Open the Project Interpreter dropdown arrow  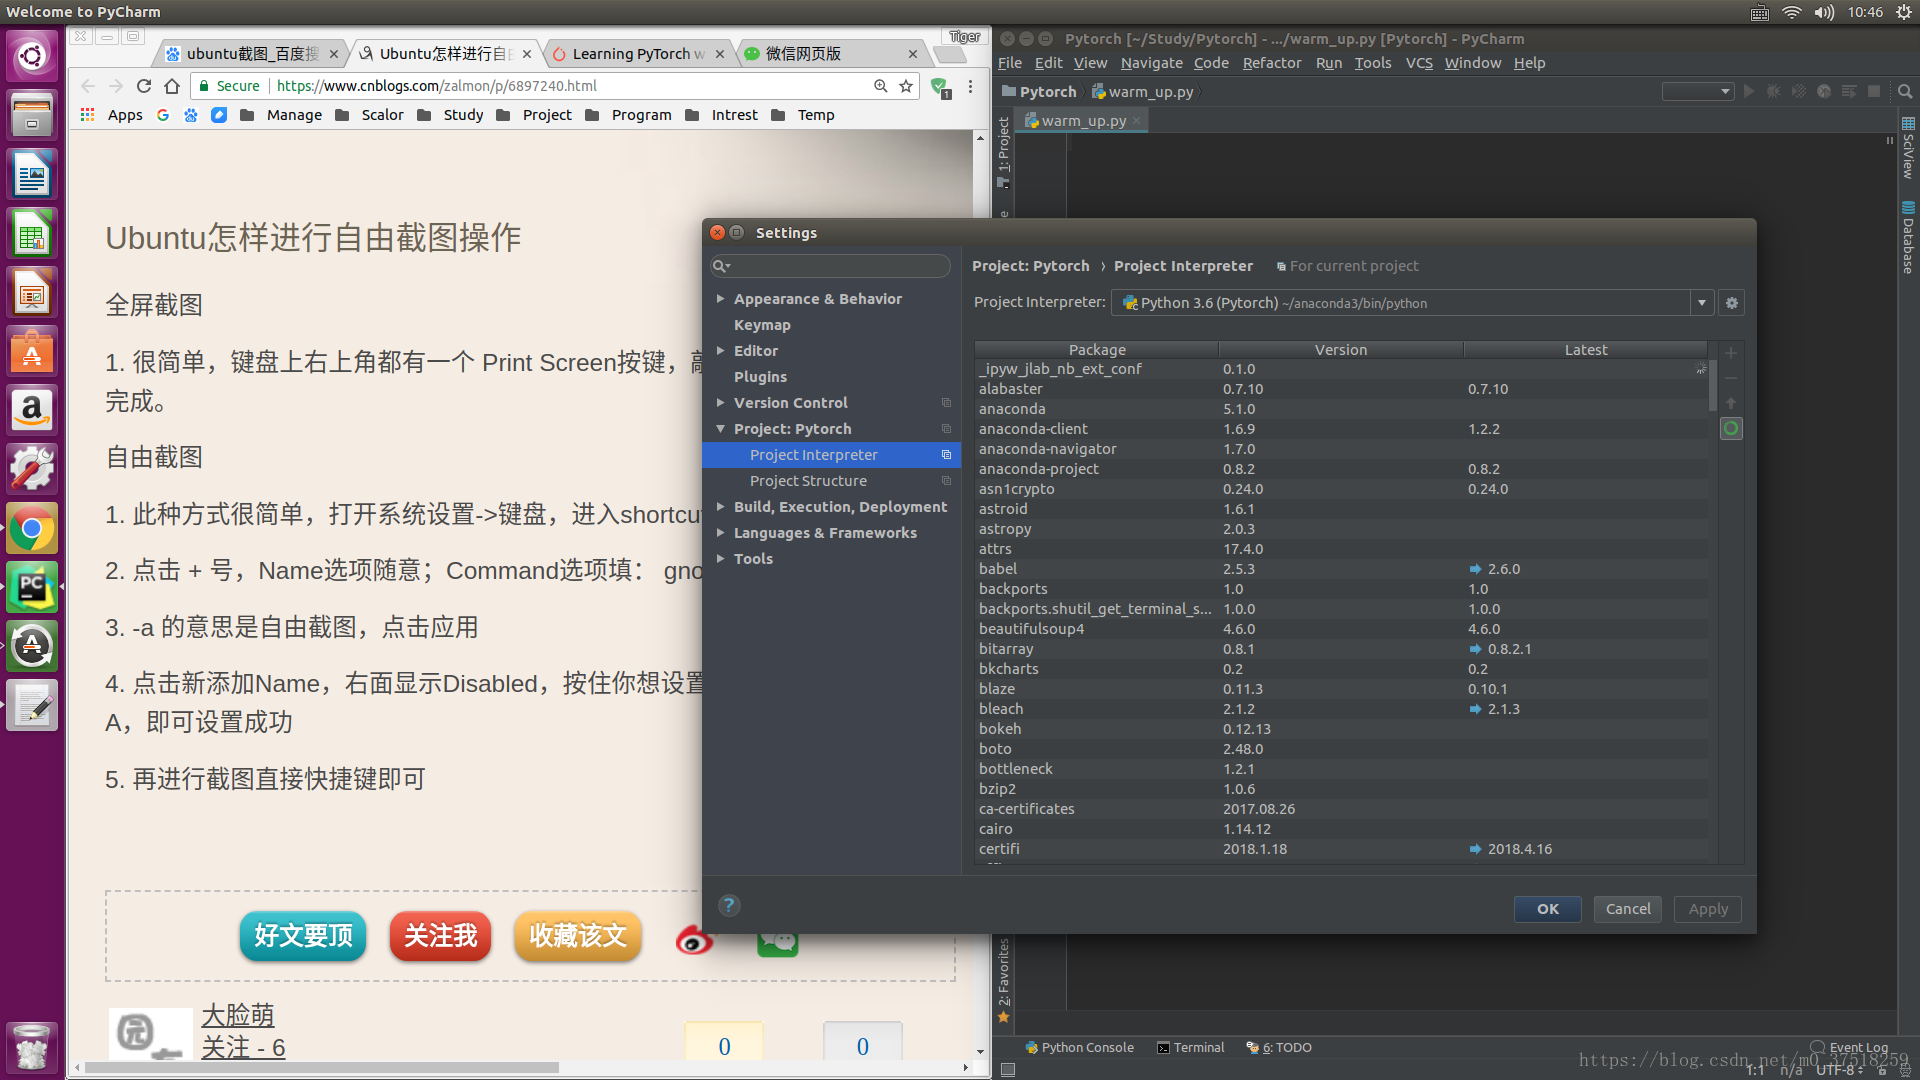1702,303
